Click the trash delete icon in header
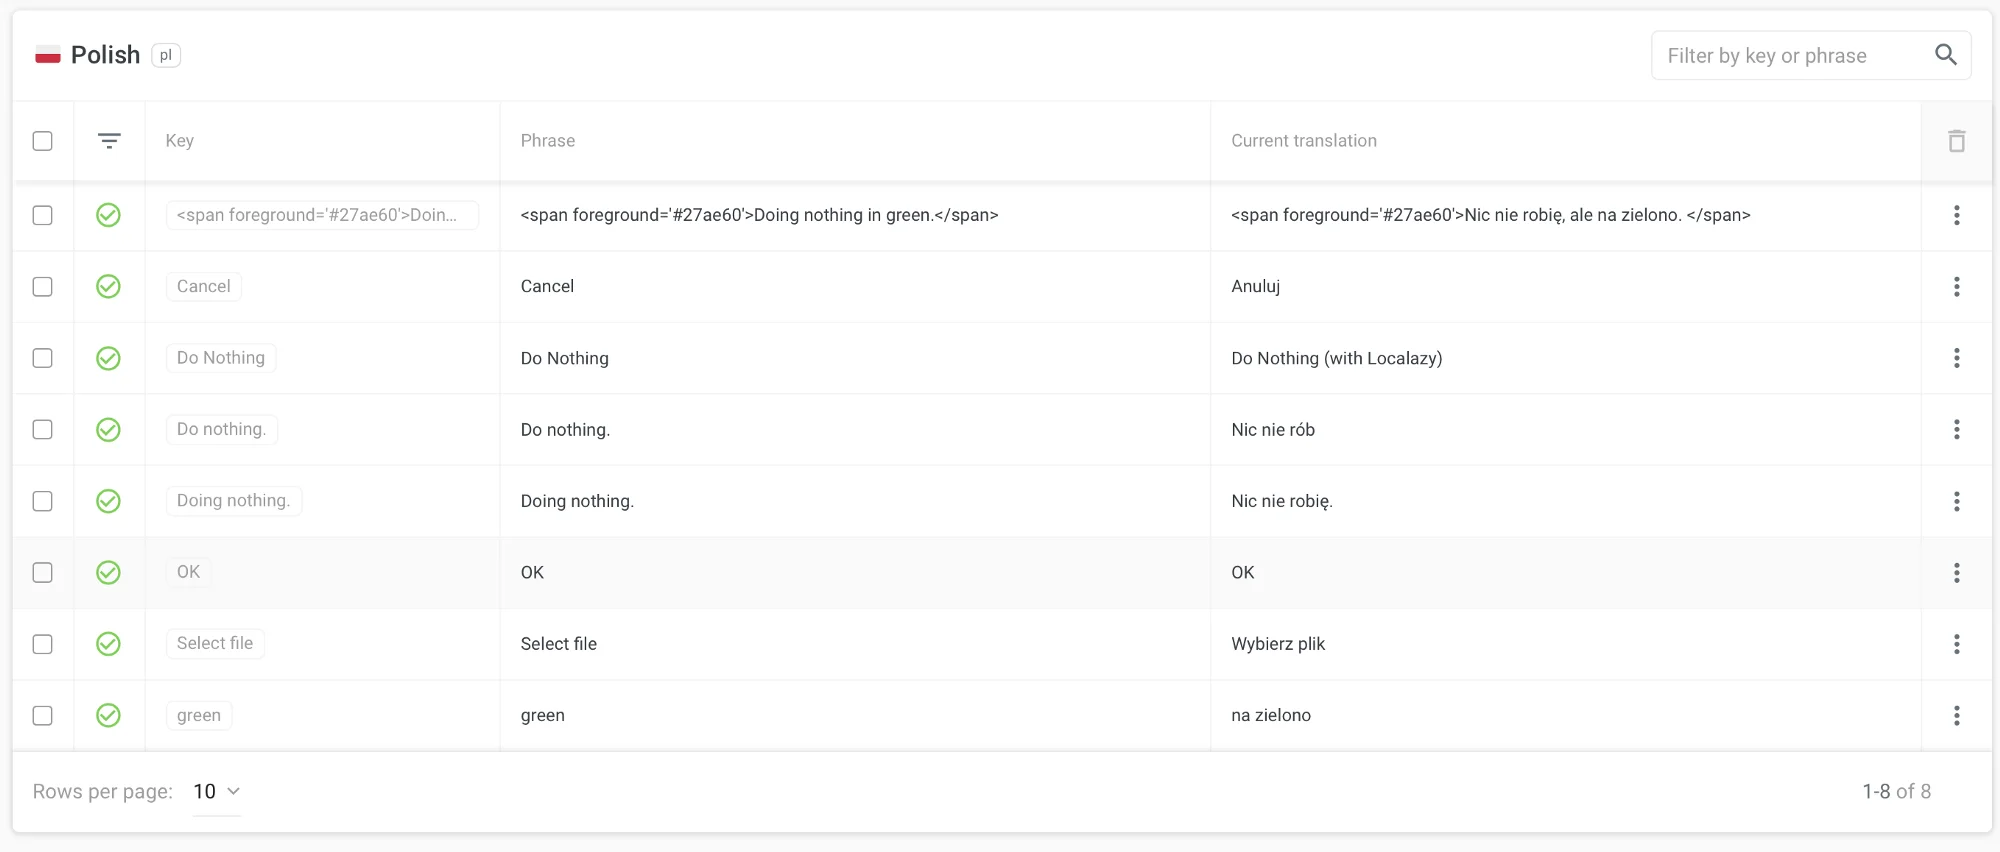 coord(1956,141)
